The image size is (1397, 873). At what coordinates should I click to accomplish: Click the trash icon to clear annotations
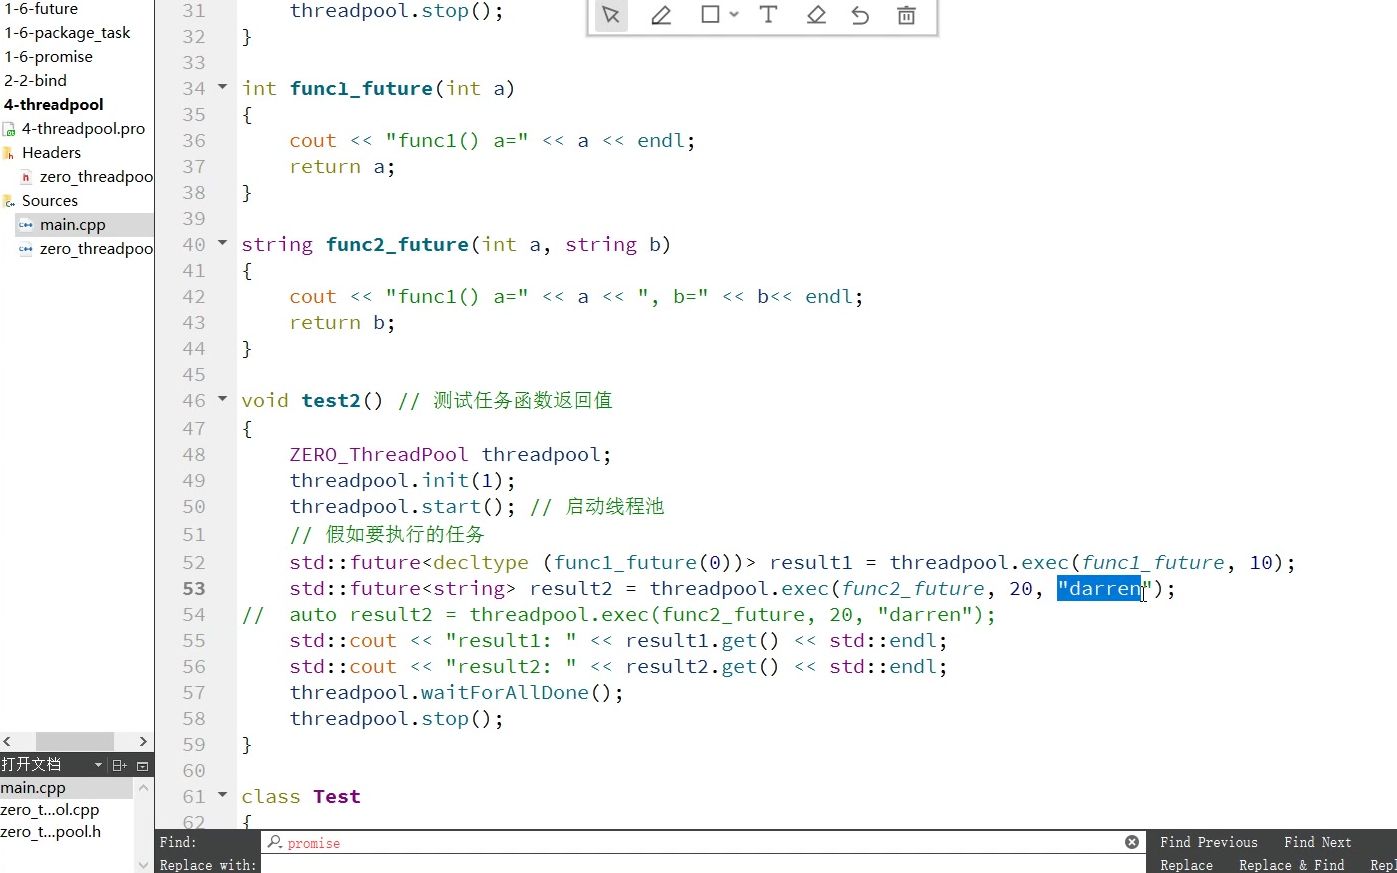pyautogui.click(x=906, y=15)
